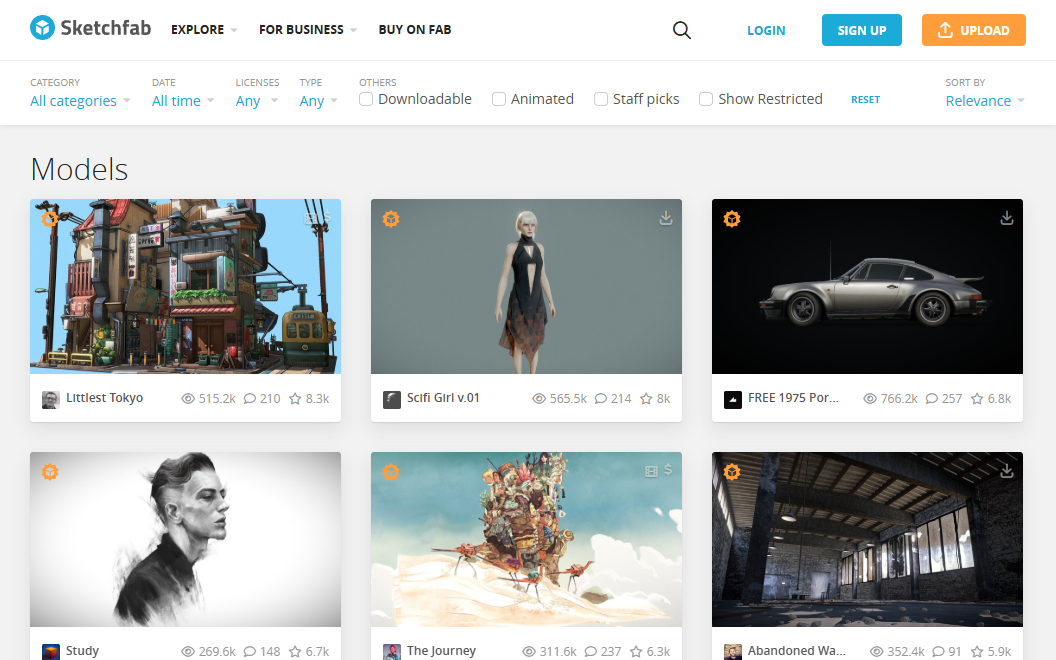Open the Sort by Relevance dropdown
Image resolution: width=1056 pixels, height=660 pixels.
pyautogui.click(x=985, y=101)
